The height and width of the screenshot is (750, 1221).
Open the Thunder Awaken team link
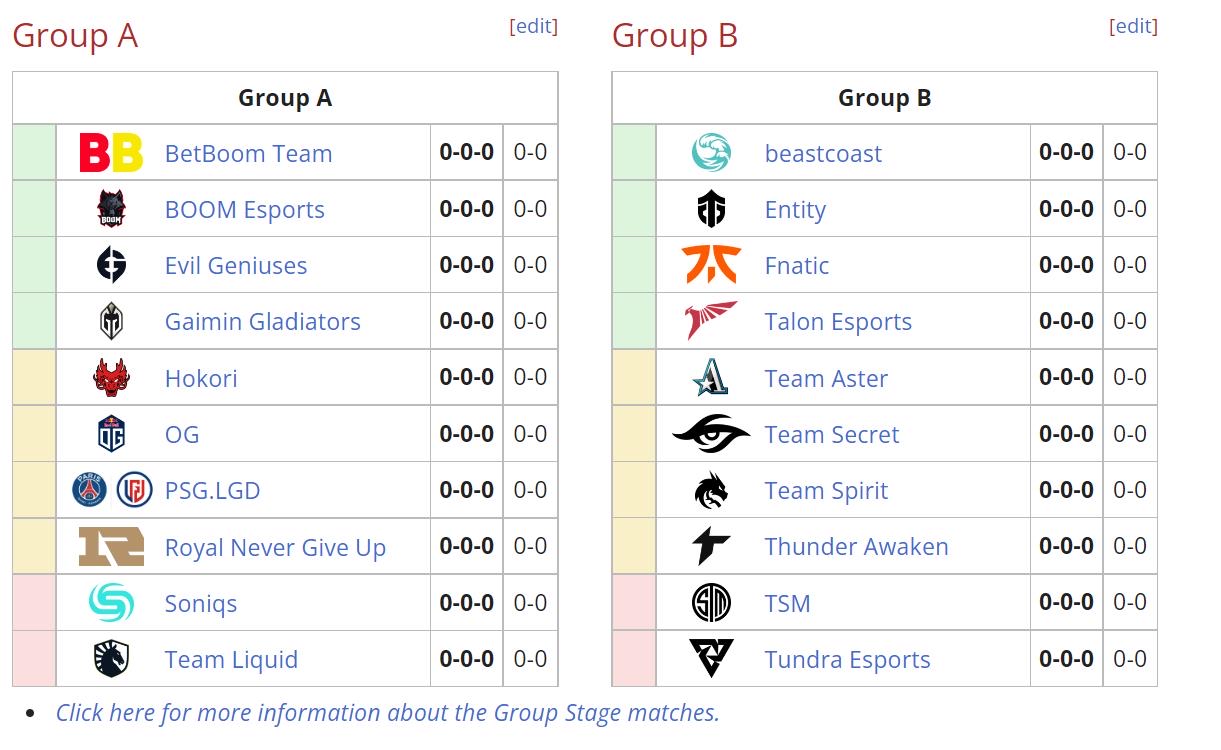pyautogui.click(x=856, y=547)
